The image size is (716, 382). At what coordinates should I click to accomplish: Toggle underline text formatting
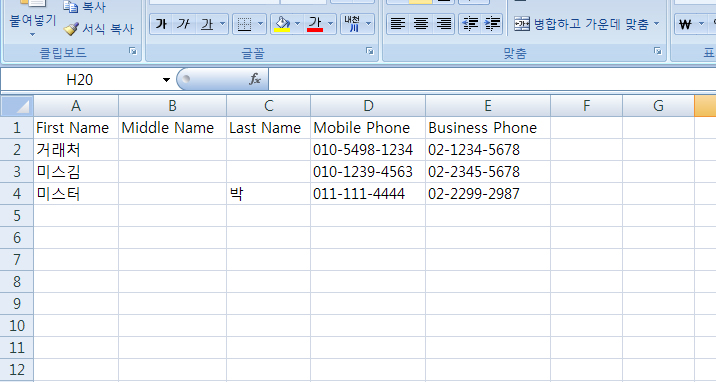click(x=207, y=24)
